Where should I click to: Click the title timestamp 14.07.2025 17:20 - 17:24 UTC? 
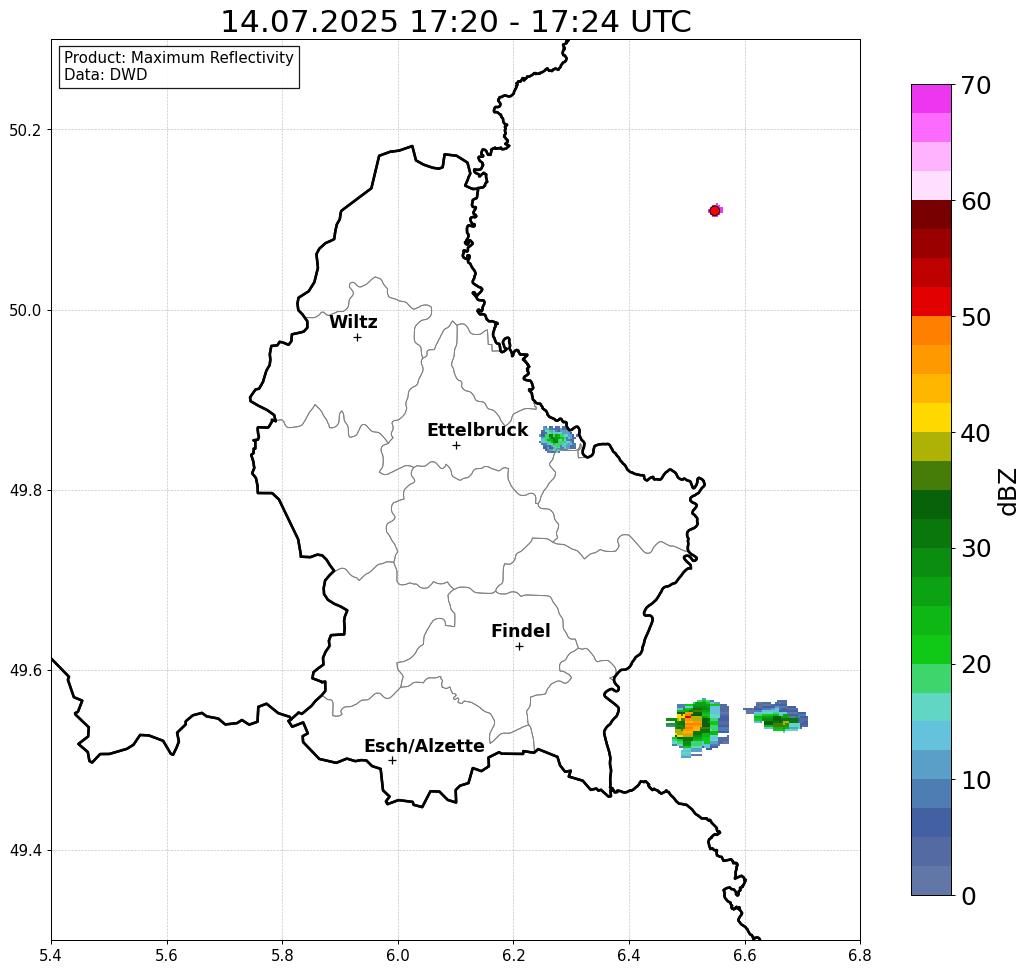pyautogui.click(x=455, y=22)
